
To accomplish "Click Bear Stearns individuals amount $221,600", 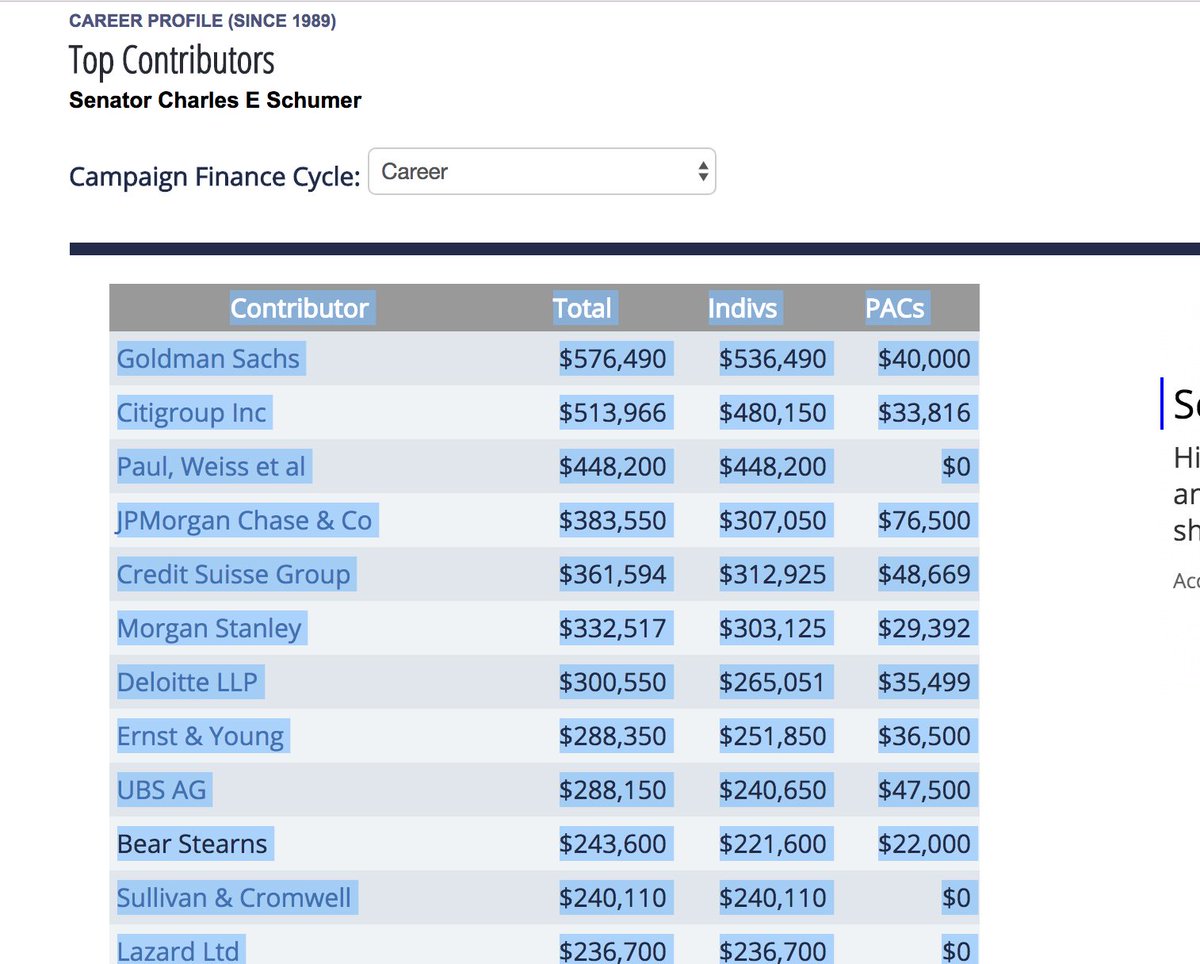I will pos(773,844).
